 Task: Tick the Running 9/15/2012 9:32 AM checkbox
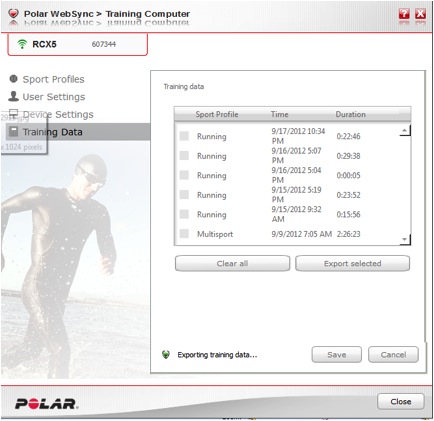point(184,214)
